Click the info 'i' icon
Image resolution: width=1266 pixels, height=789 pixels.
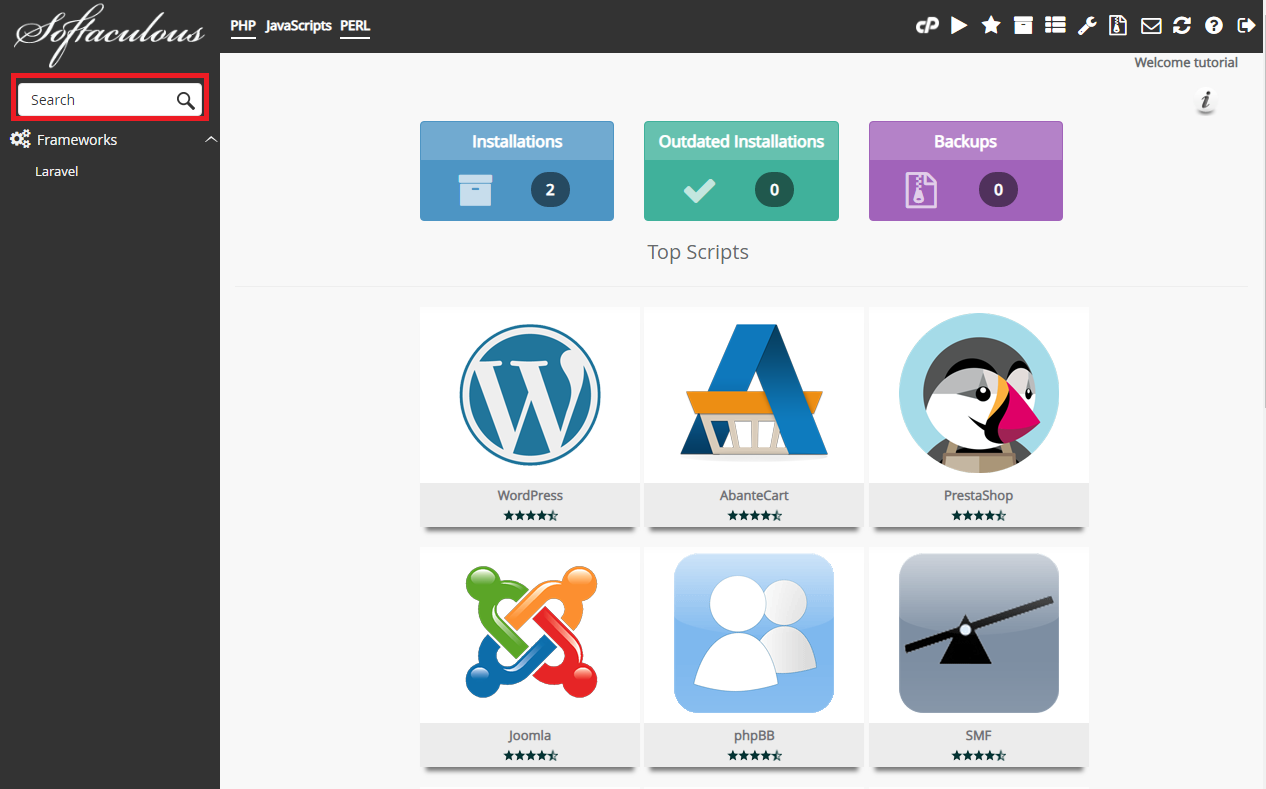pos(1206,100)
